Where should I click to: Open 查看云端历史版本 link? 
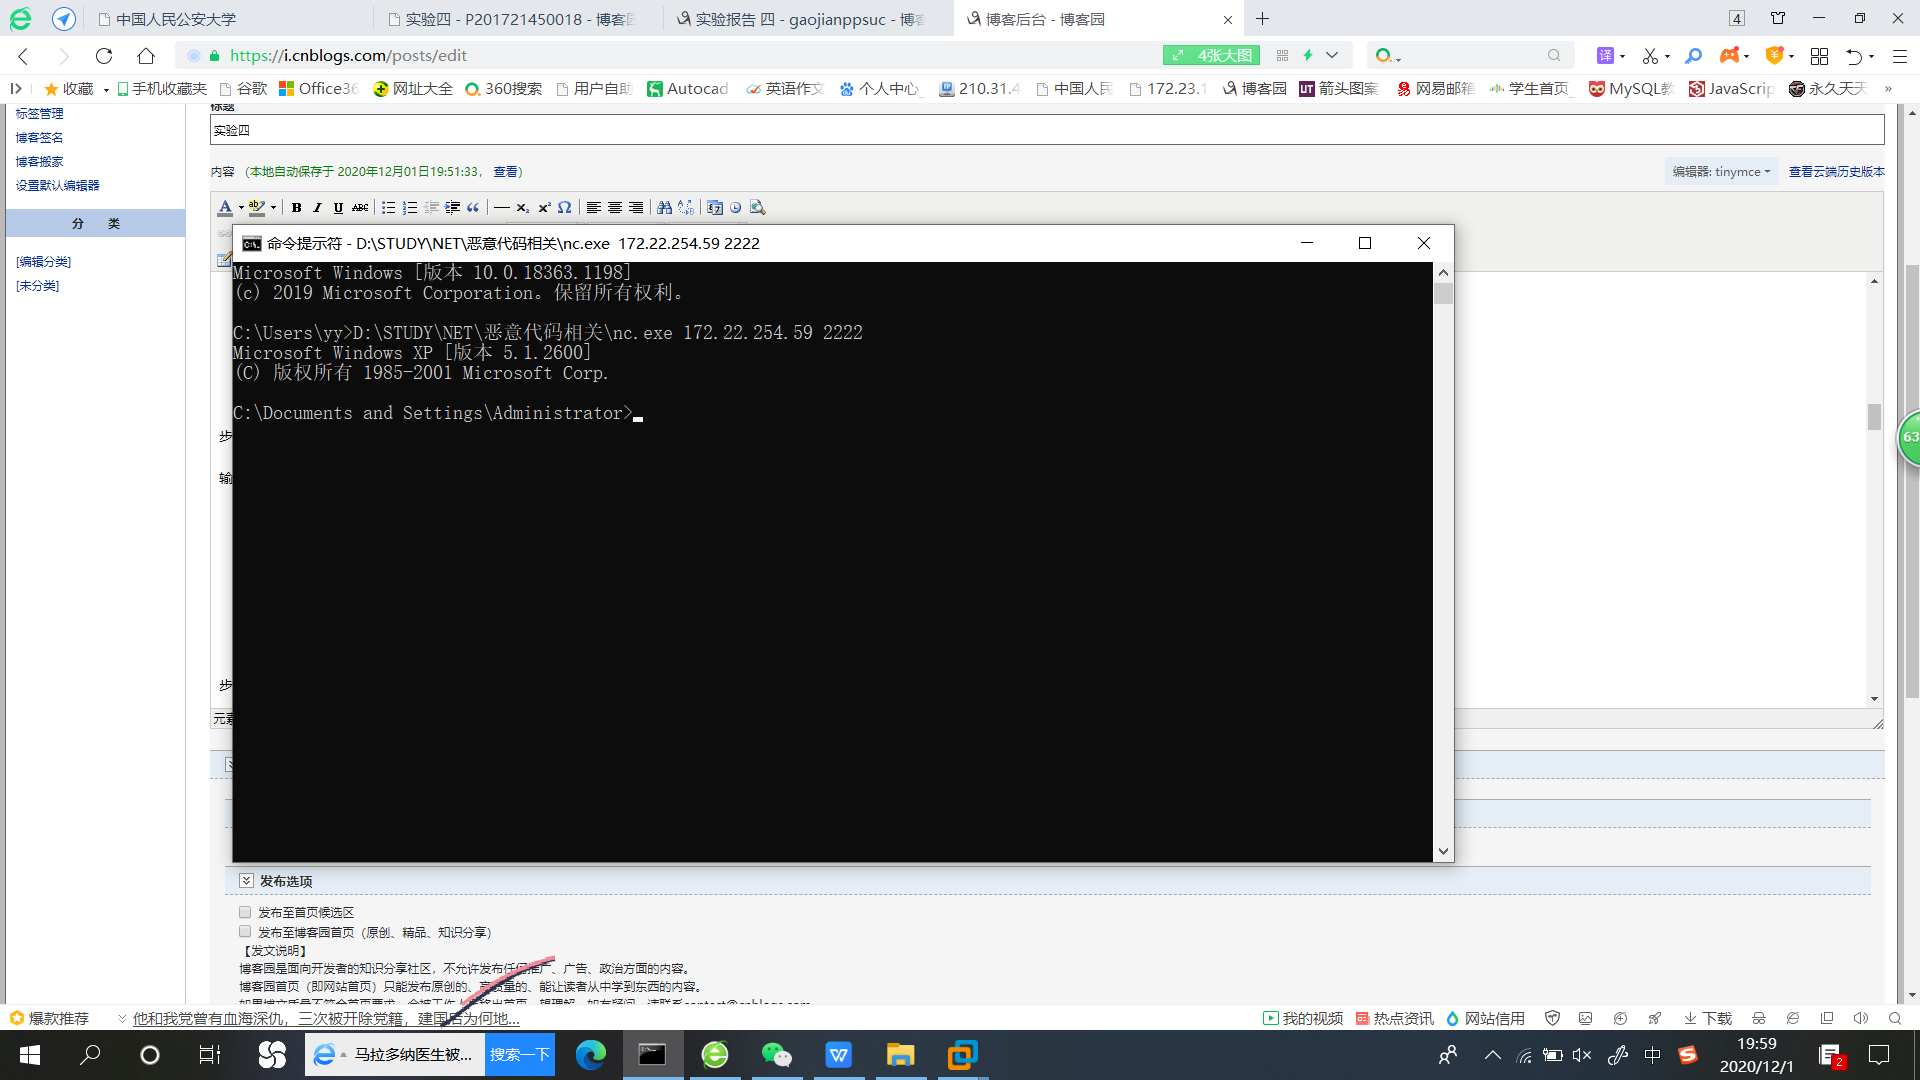tap(1836, 172)
